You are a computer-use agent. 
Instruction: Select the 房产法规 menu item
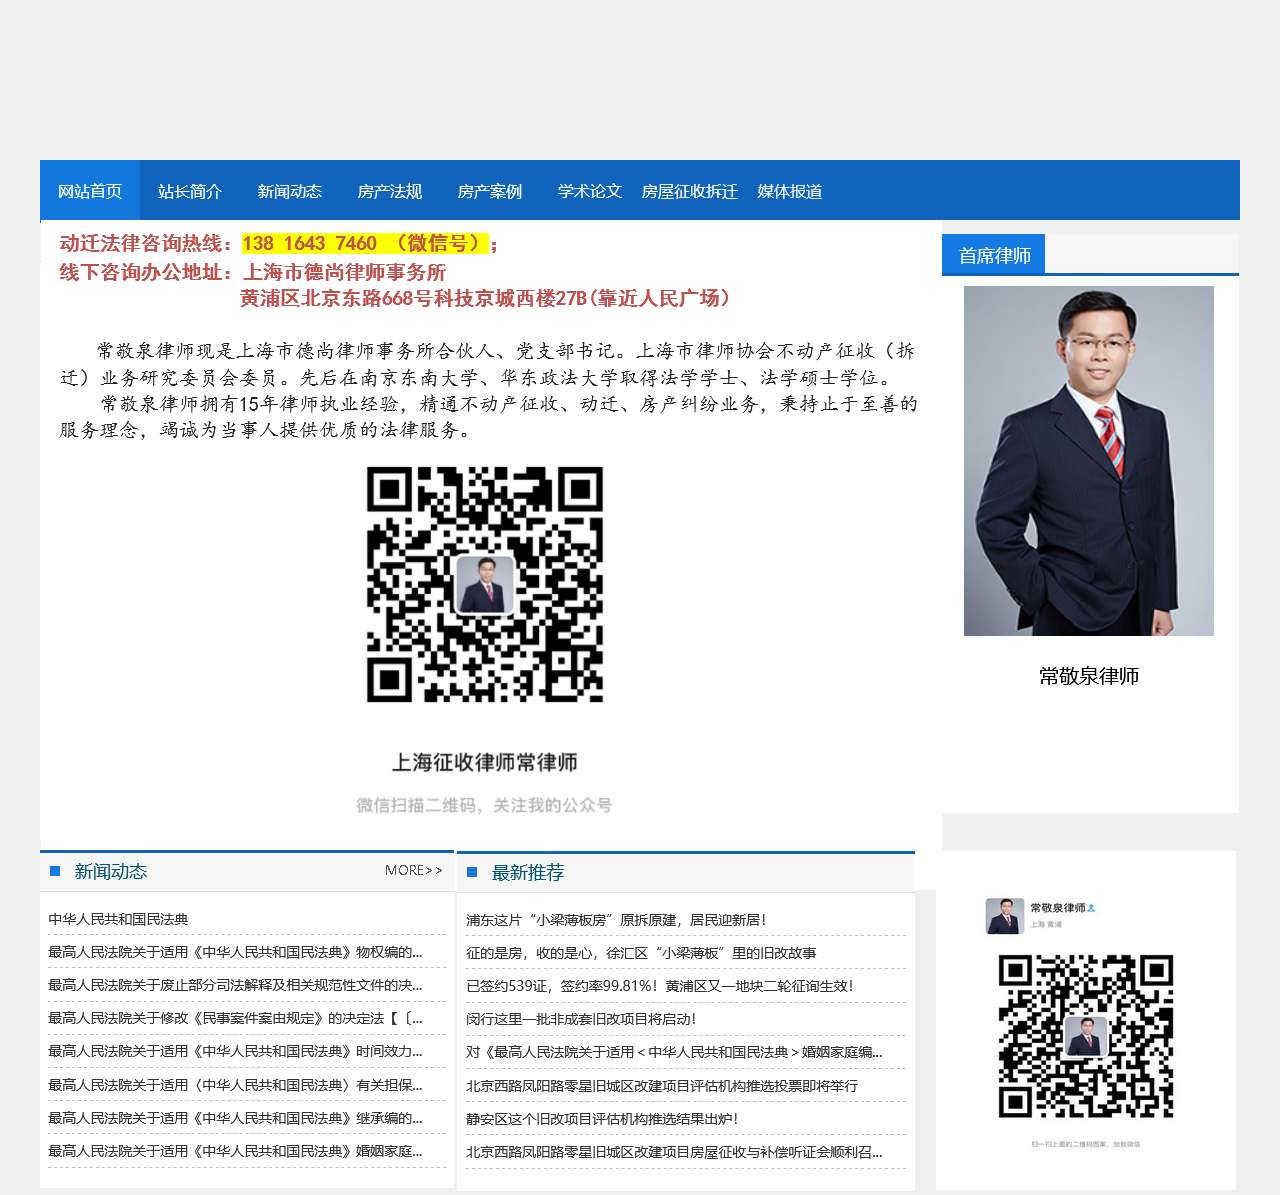390,191
